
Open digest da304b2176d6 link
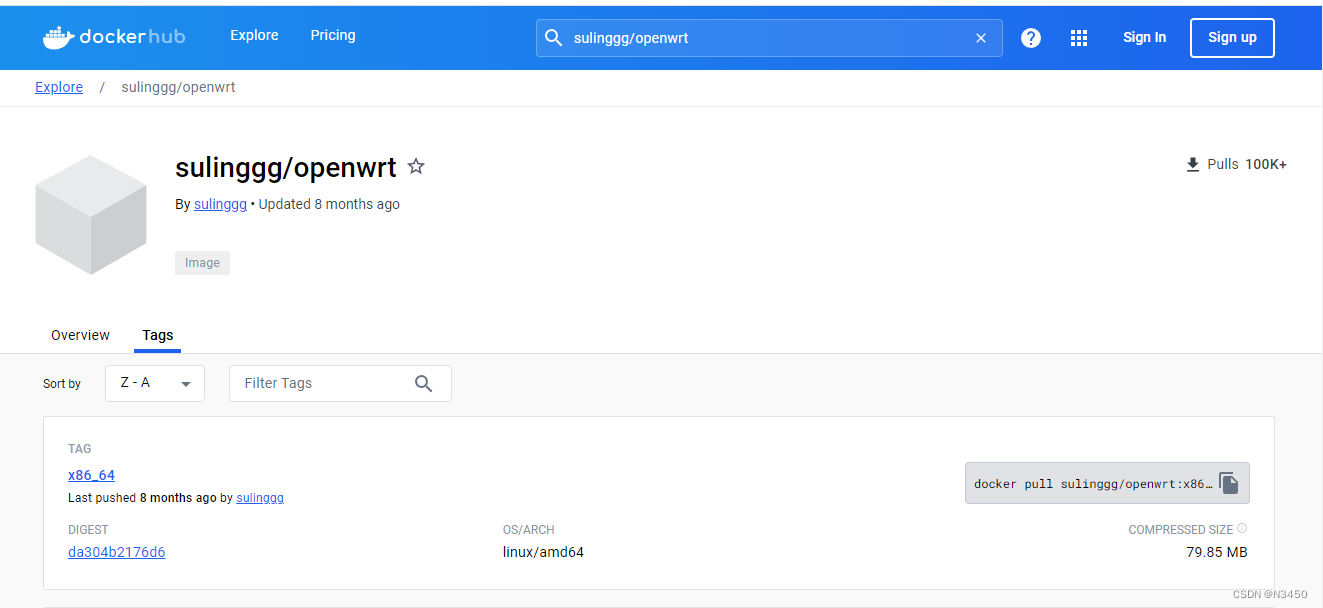116,552
